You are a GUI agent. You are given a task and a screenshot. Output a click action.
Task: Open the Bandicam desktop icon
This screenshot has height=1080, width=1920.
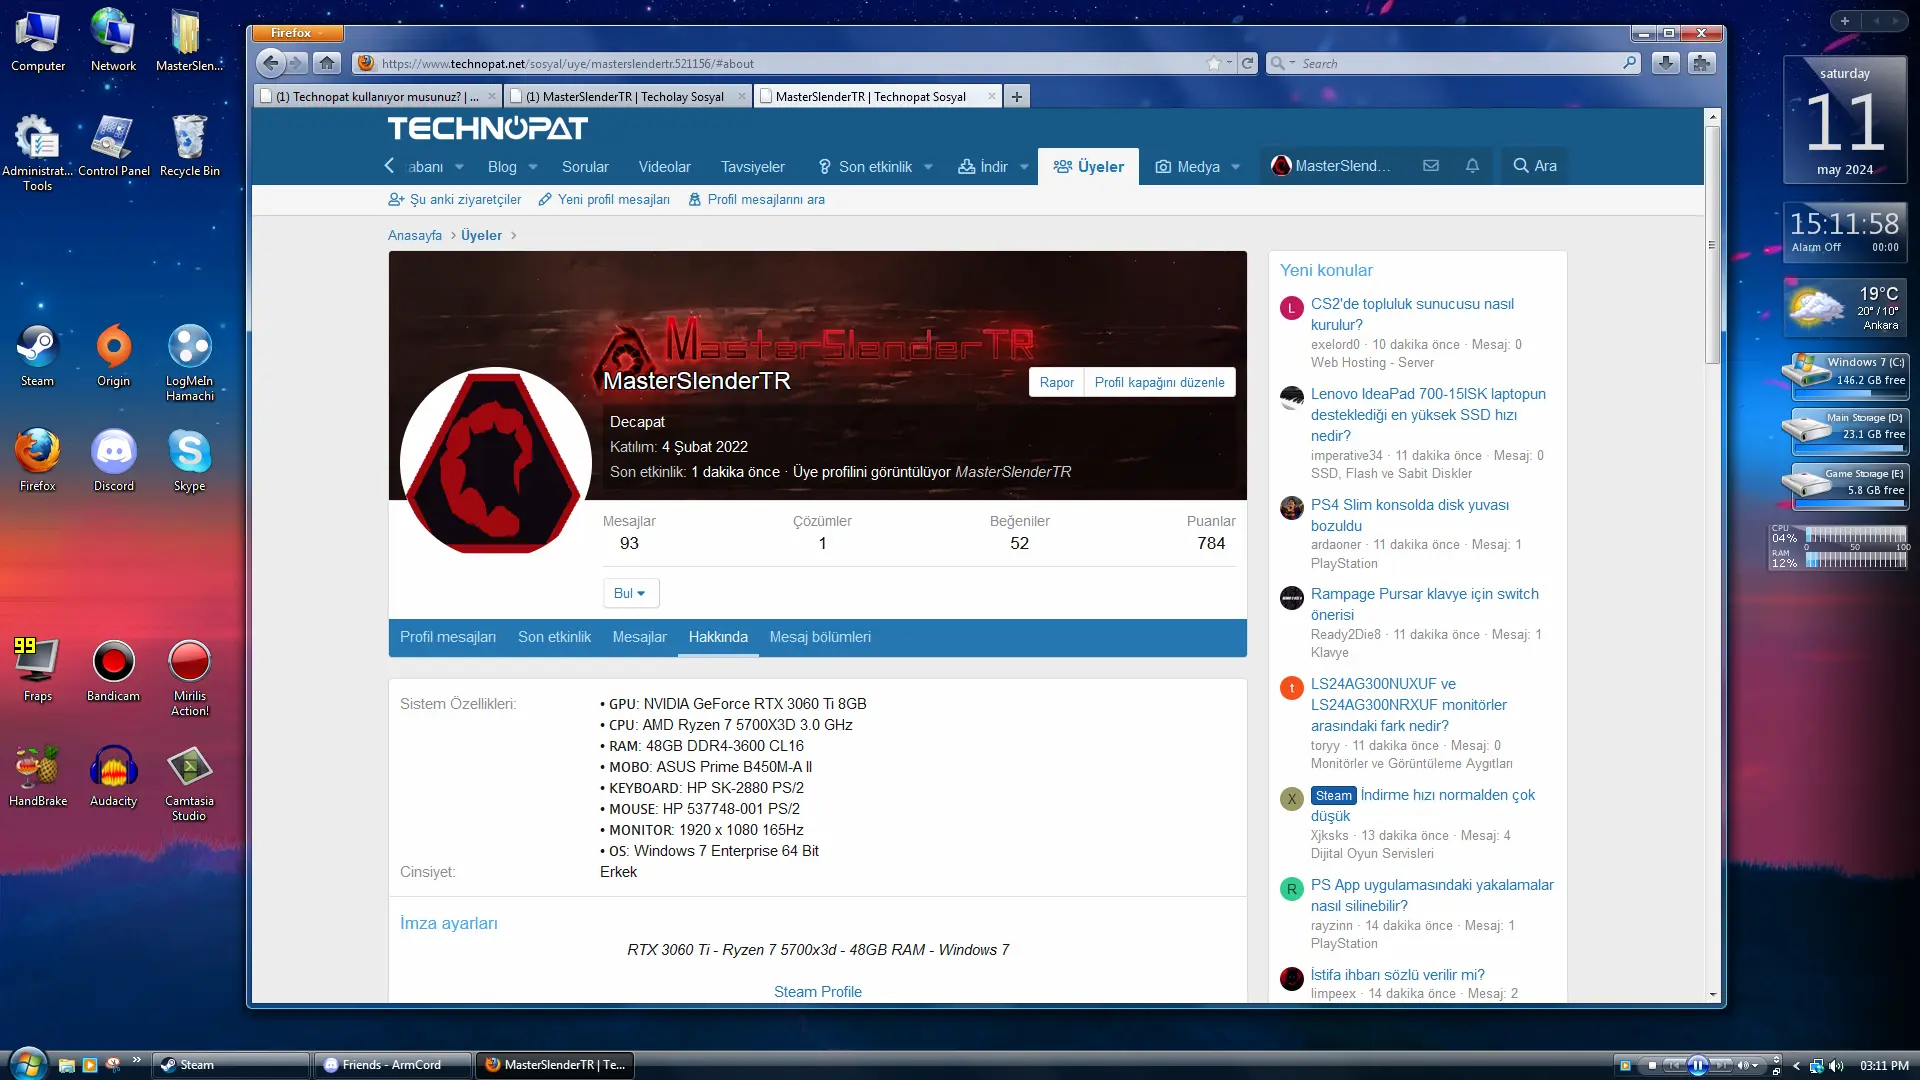point(113,670)
